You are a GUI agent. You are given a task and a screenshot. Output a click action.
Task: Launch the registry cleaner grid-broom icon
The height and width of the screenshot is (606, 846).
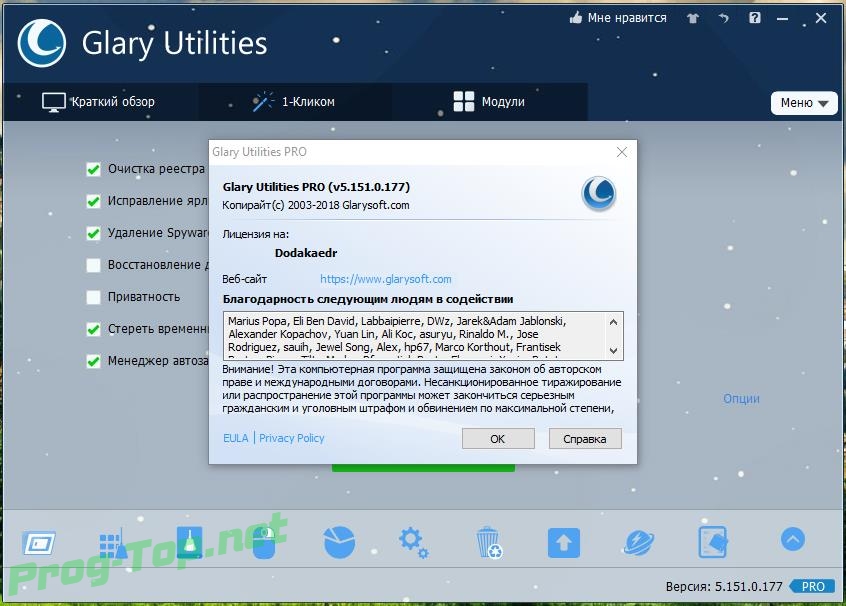point(113,543)
